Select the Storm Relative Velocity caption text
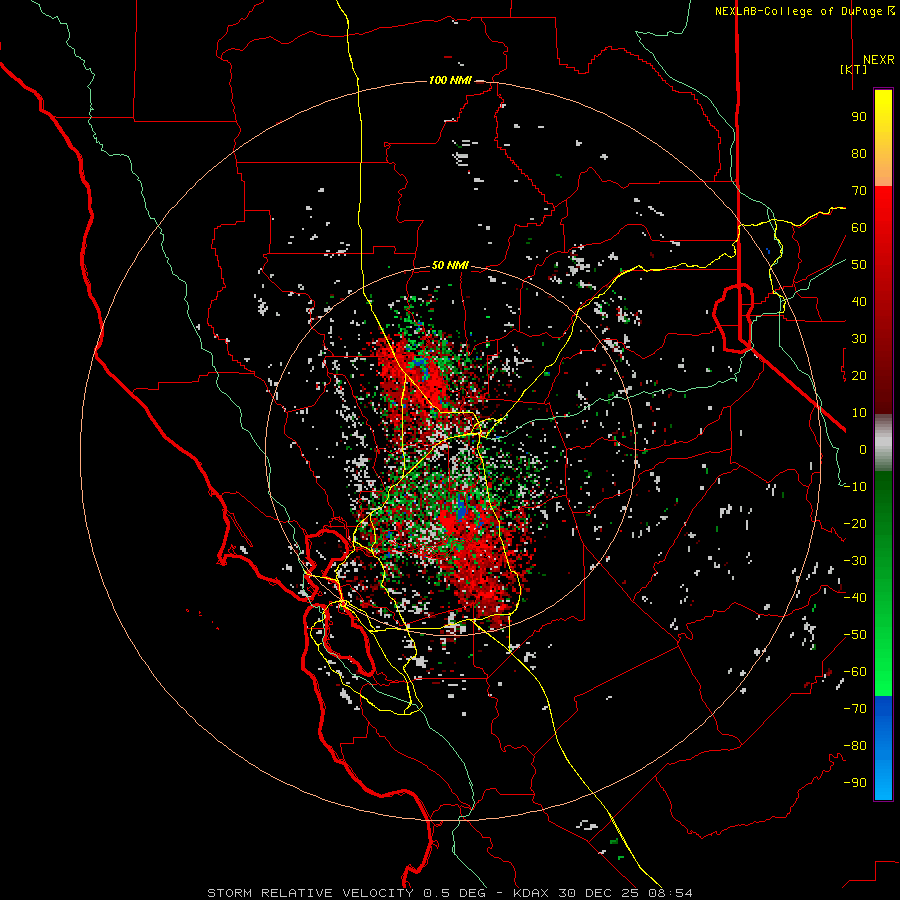Image resolution: width=900 pixels, height=900 pixels. [450, 893]
